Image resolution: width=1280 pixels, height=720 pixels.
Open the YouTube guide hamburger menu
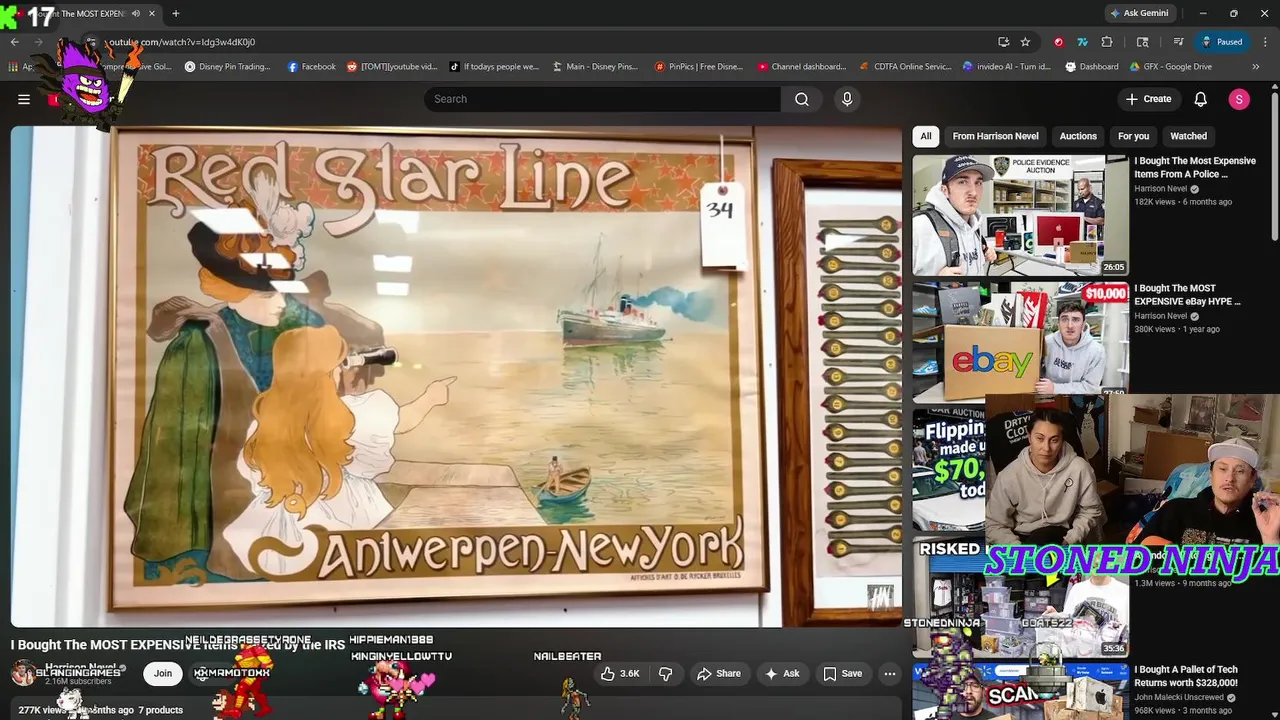pyautogui.click(x=24, y=99)
